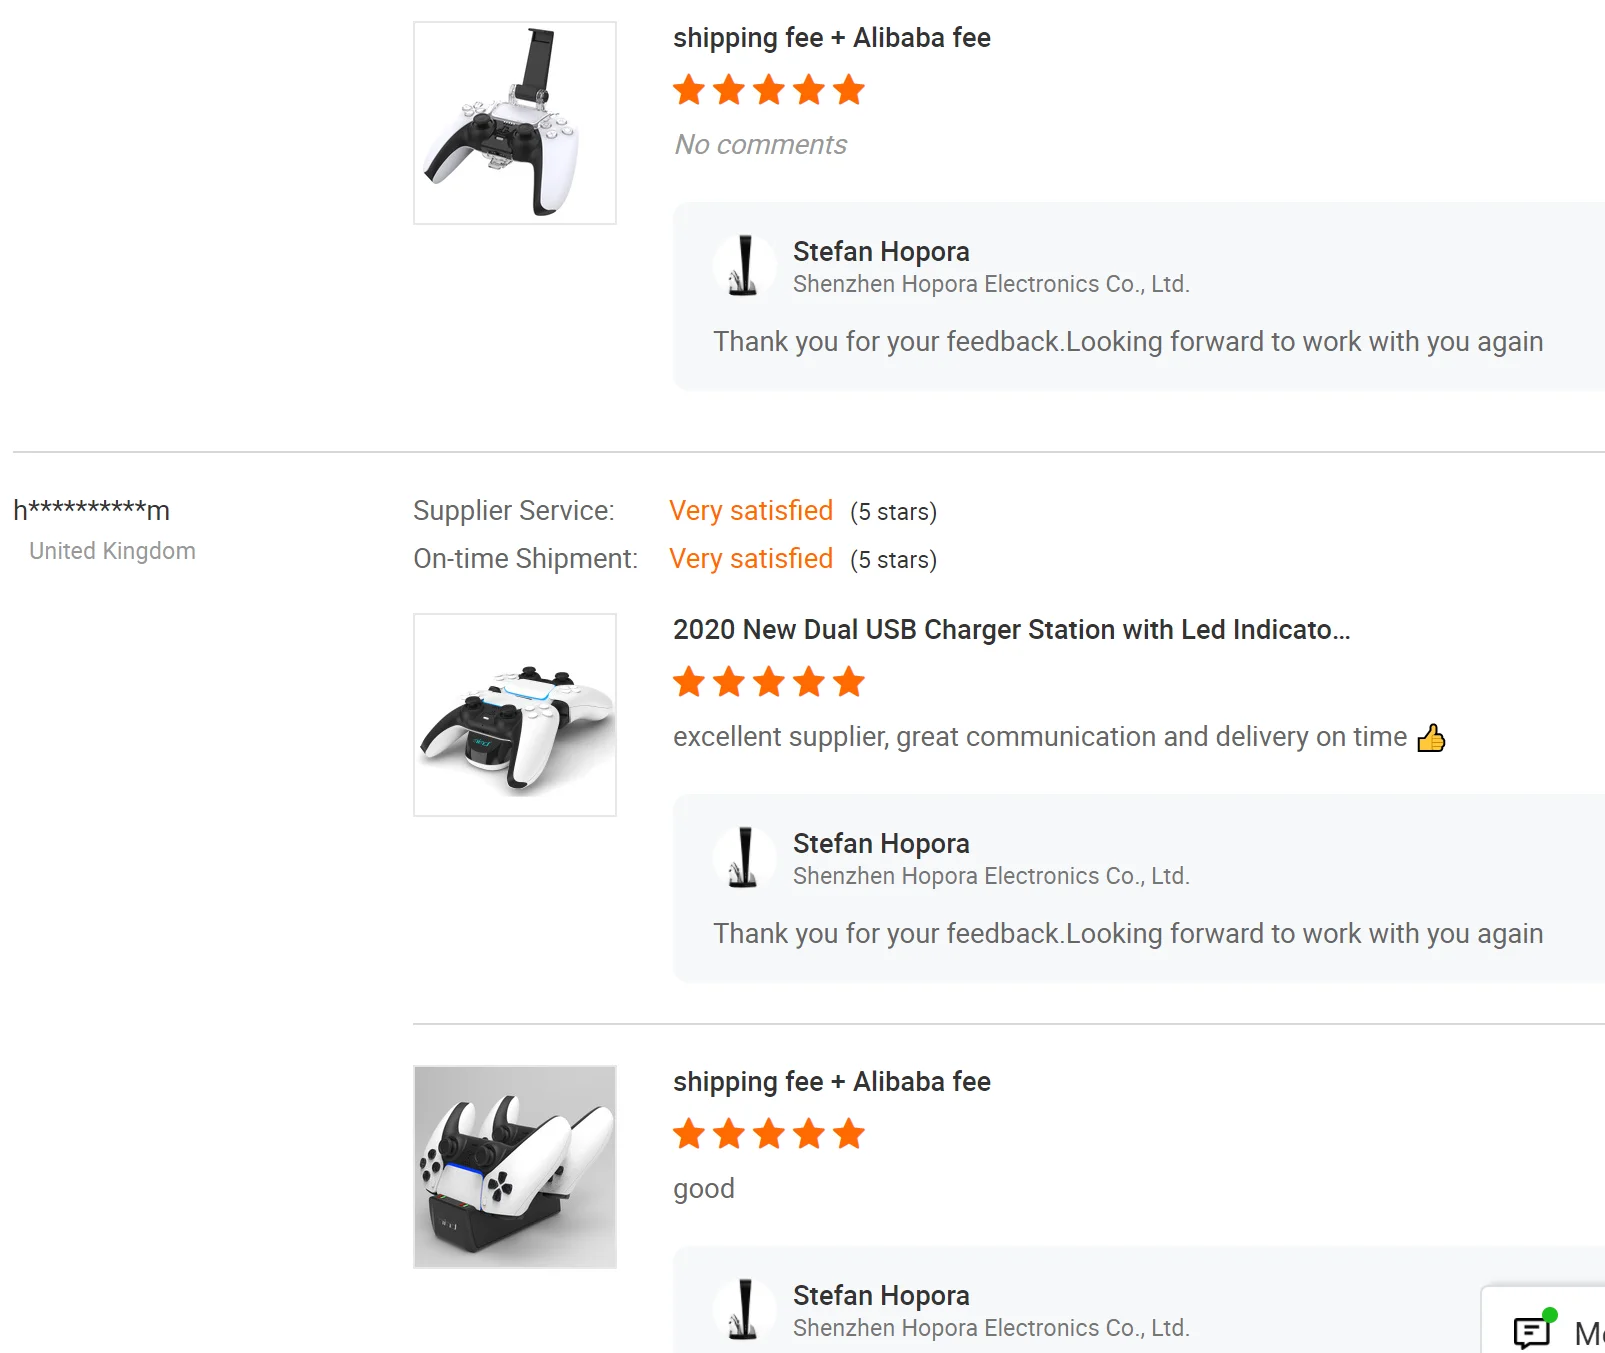
Task: Open the Dual USB Charger Station thumbnail
Action: (x=514, y=715)
